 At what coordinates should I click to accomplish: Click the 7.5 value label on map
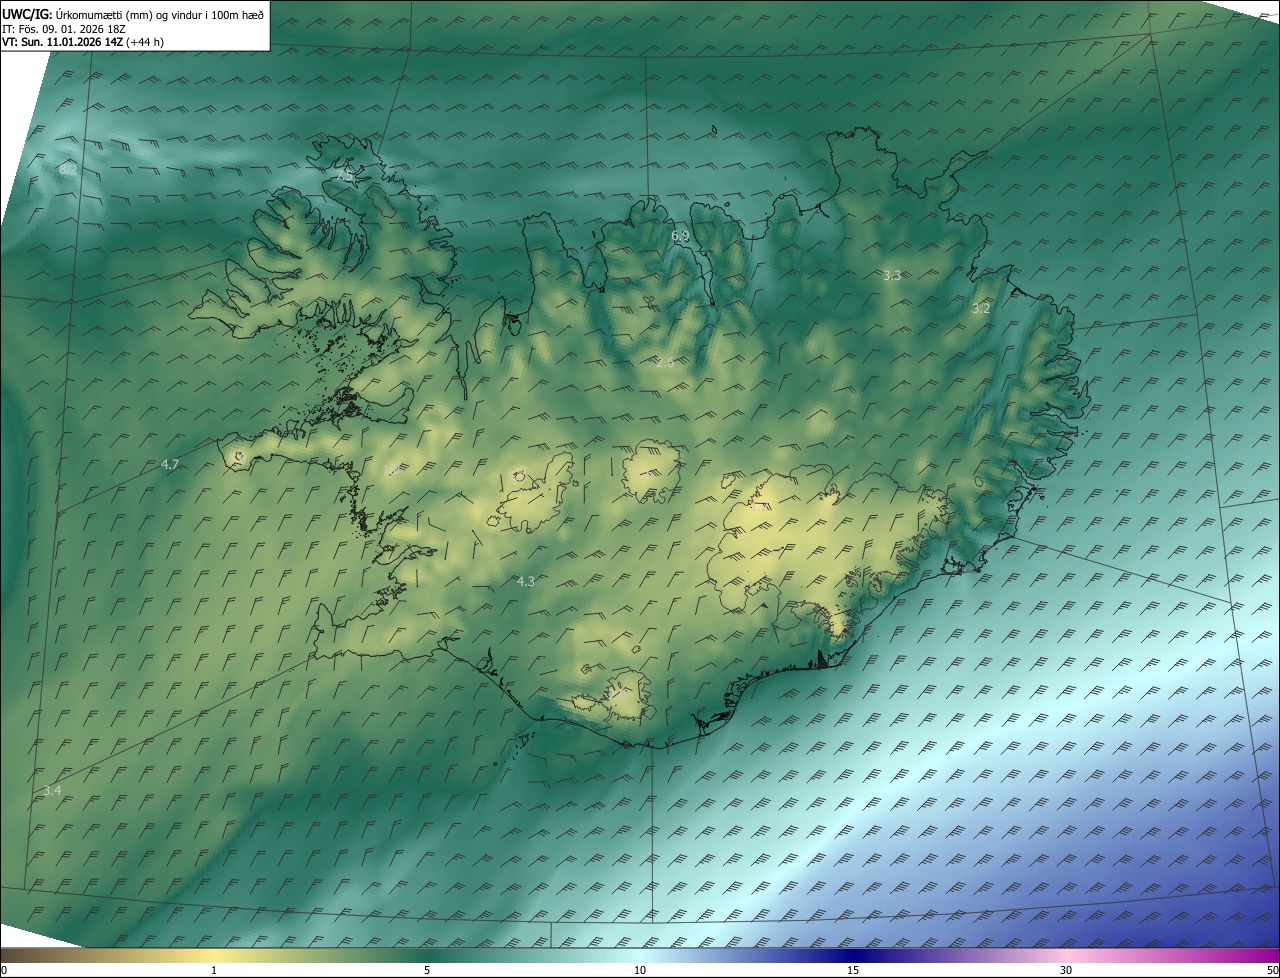click(x=345, y=175)
